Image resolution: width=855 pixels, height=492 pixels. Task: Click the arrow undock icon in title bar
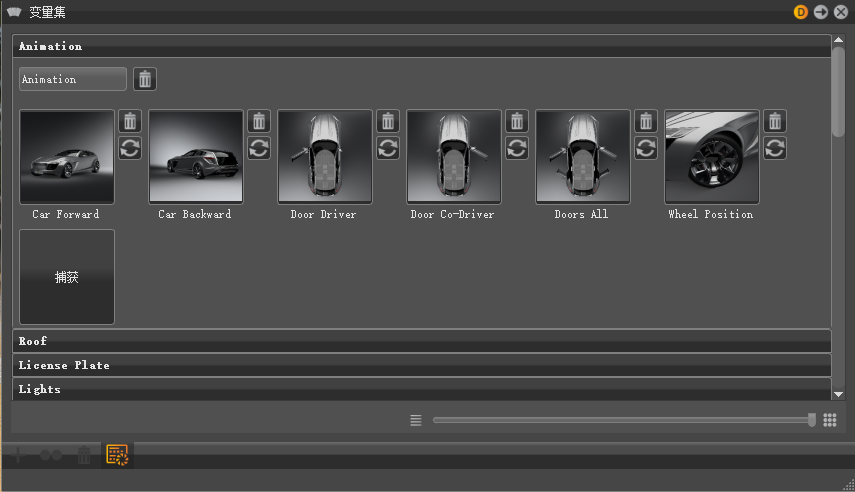click(821, 12)
